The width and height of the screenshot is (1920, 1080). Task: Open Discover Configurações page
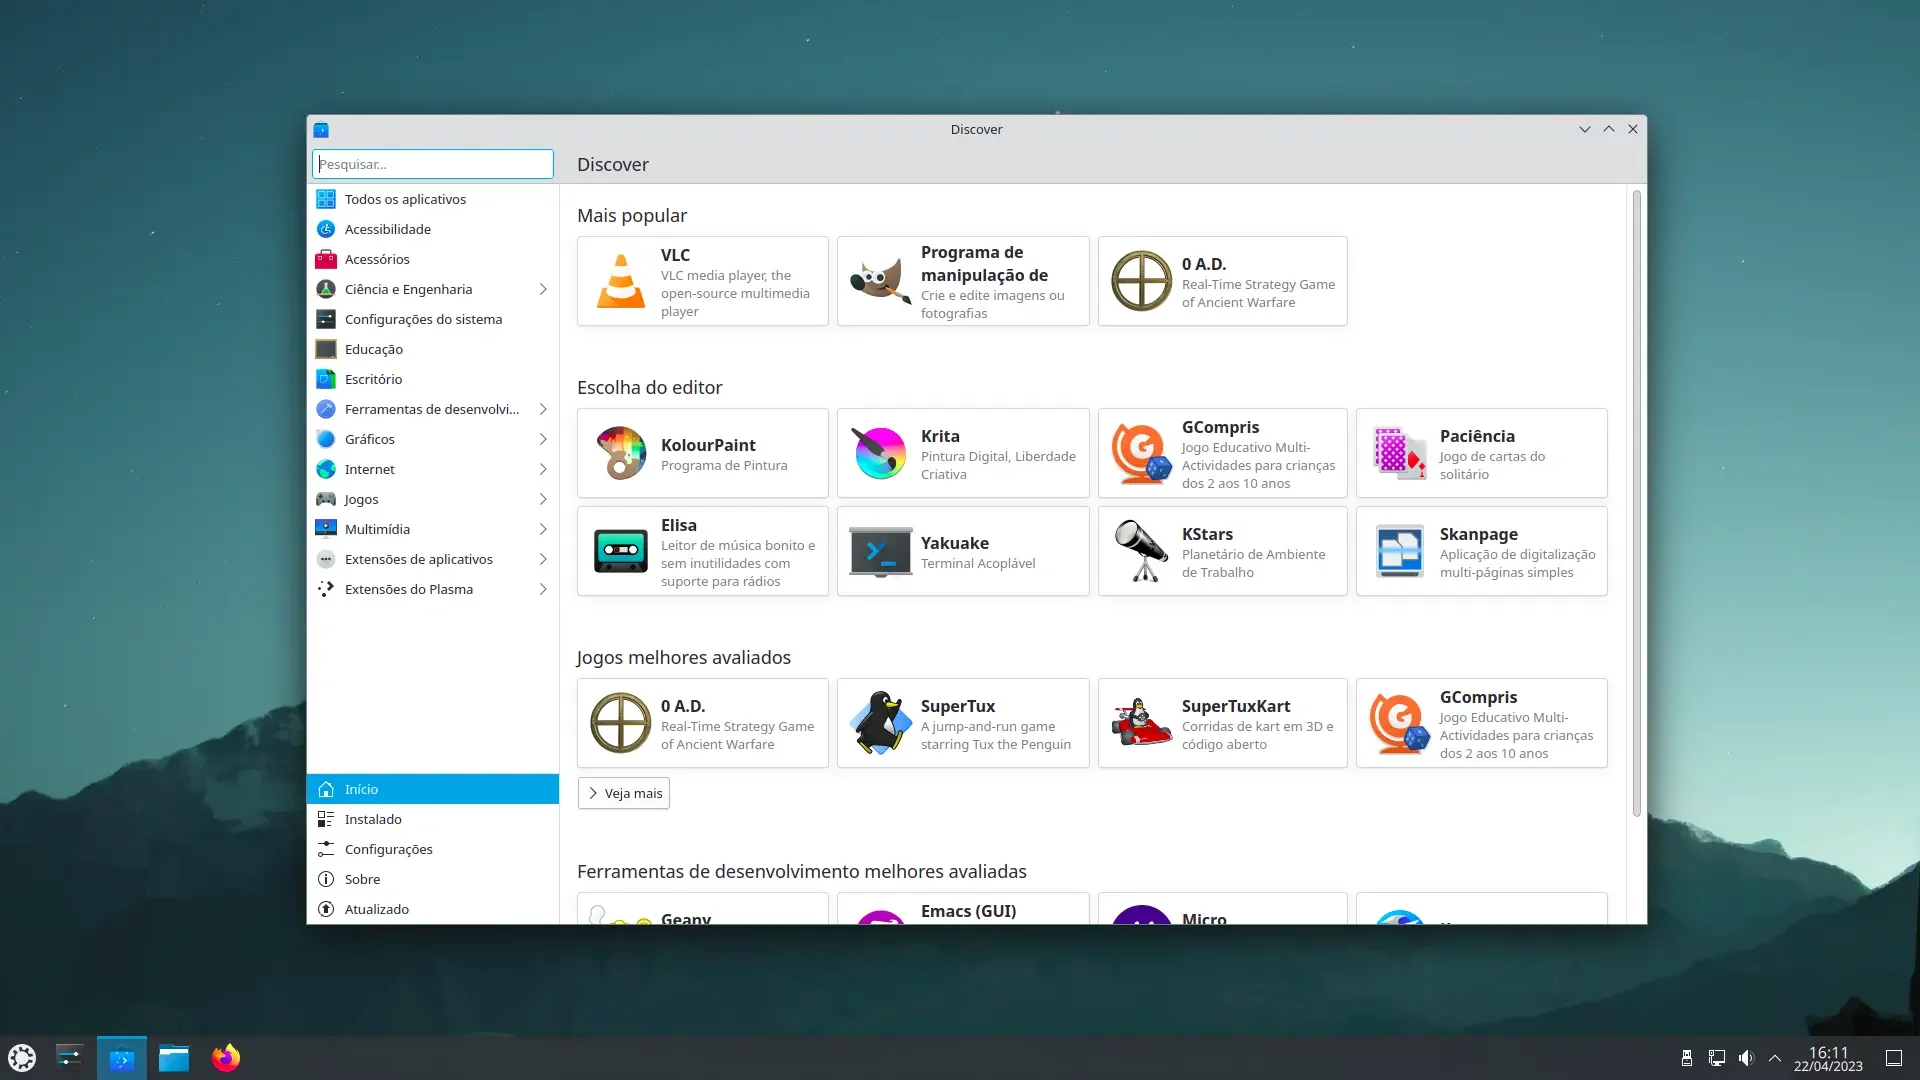coord(432,849)
